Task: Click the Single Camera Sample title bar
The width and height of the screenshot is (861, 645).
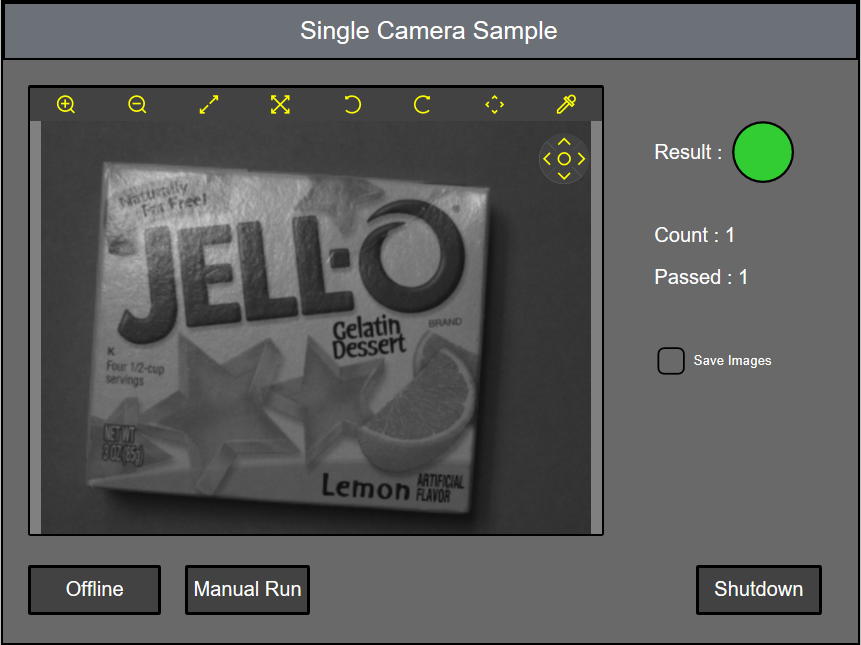Action: pos(429,31)
